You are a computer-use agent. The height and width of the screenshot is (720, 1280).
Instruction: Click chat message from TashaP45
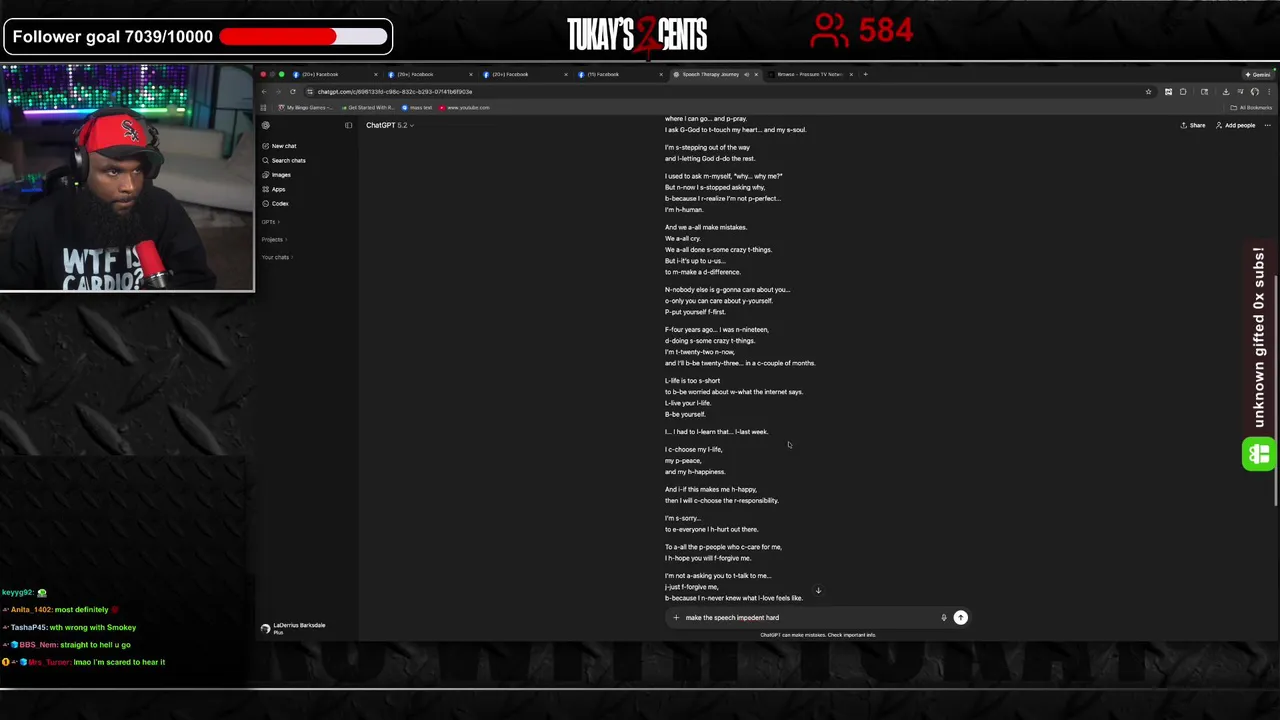tap(69, 627)
